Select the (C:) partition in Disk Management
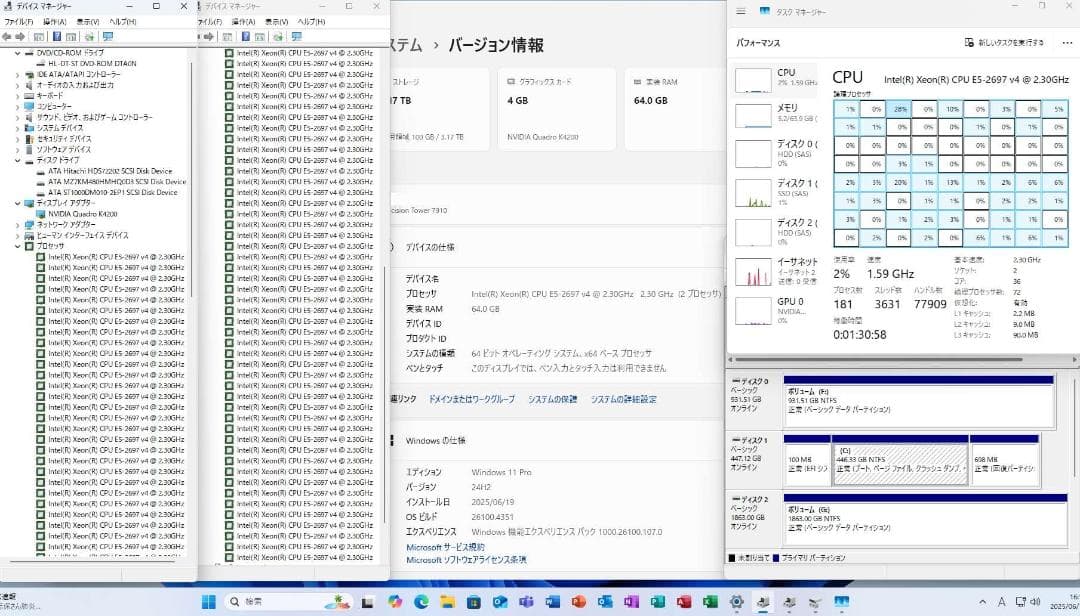 pos(900,460)
